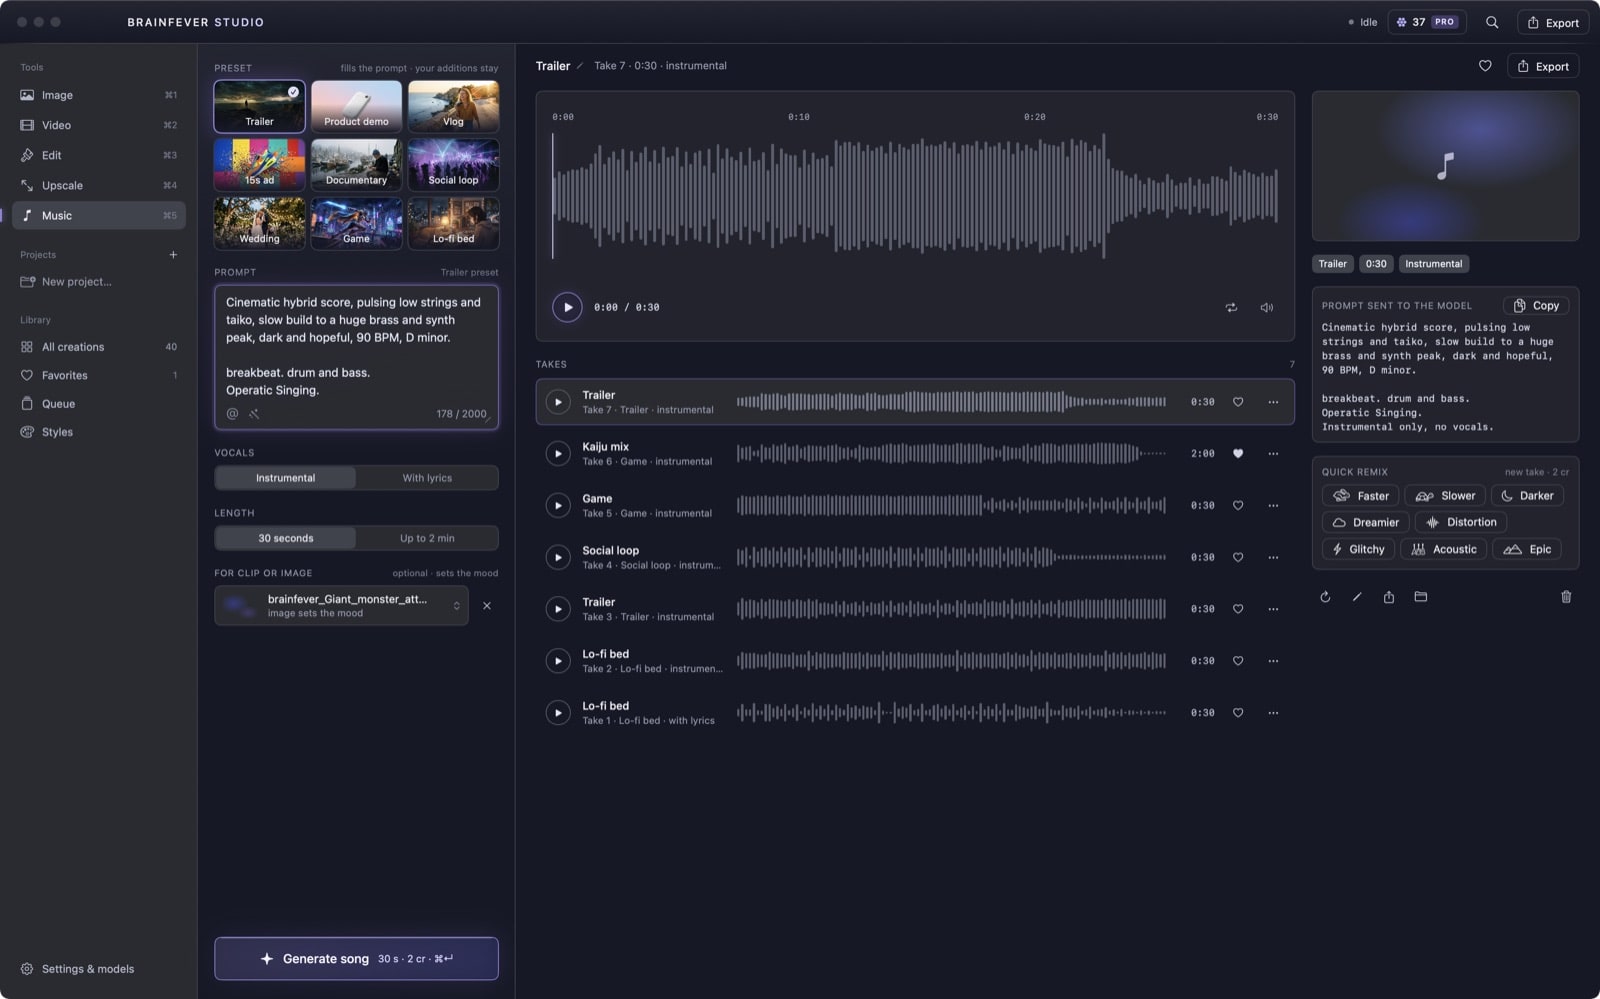
Task: Select the Documentary preset thumbnail
Action: [356, 164]
